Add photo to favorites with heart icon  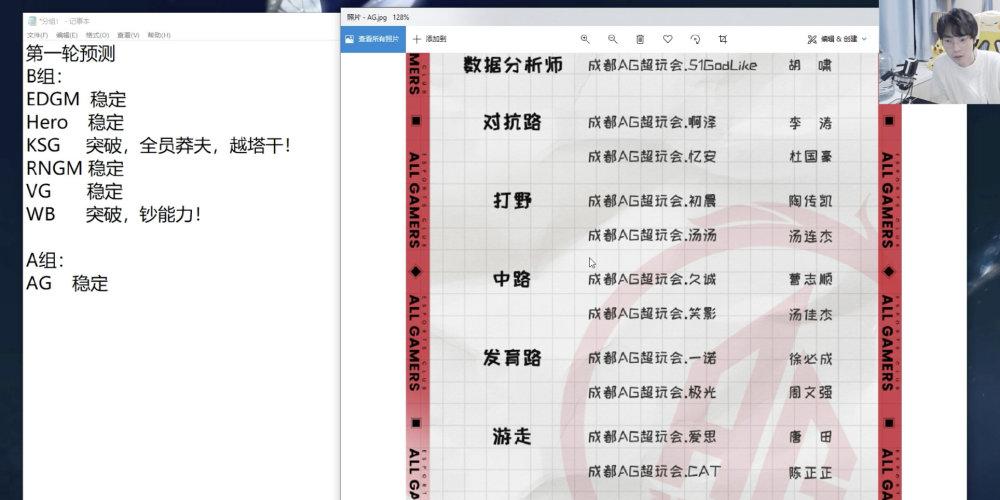click(667, 39)
